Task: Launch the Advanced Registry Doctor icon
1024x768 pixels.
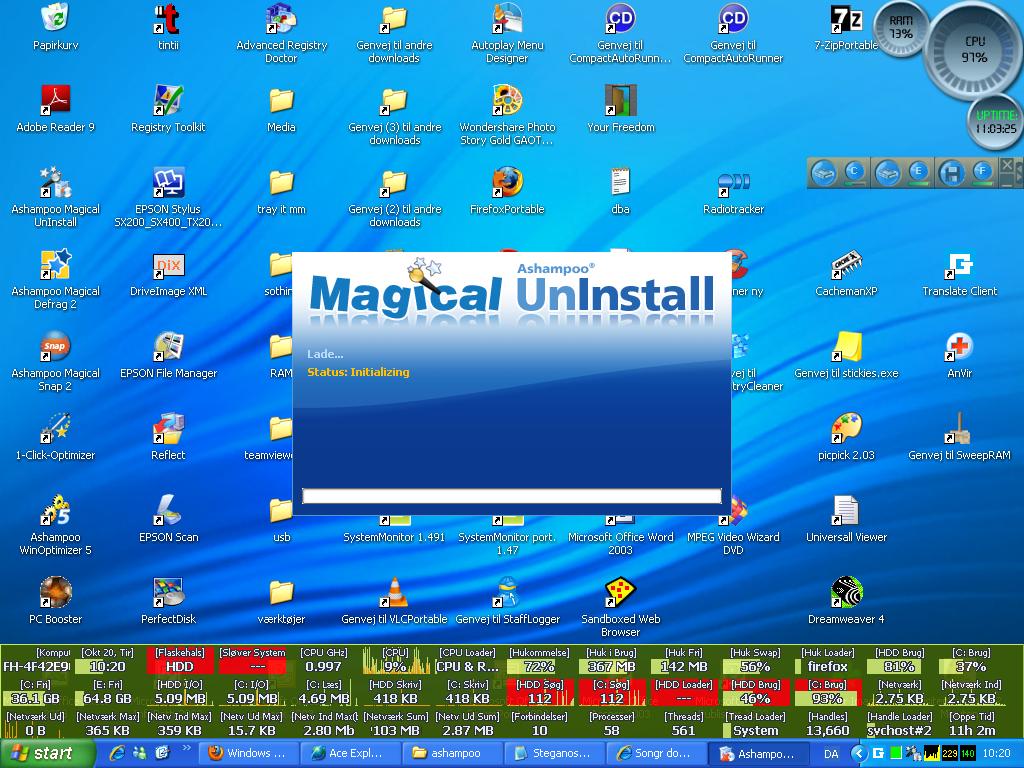Action: [x=281, y=19]
